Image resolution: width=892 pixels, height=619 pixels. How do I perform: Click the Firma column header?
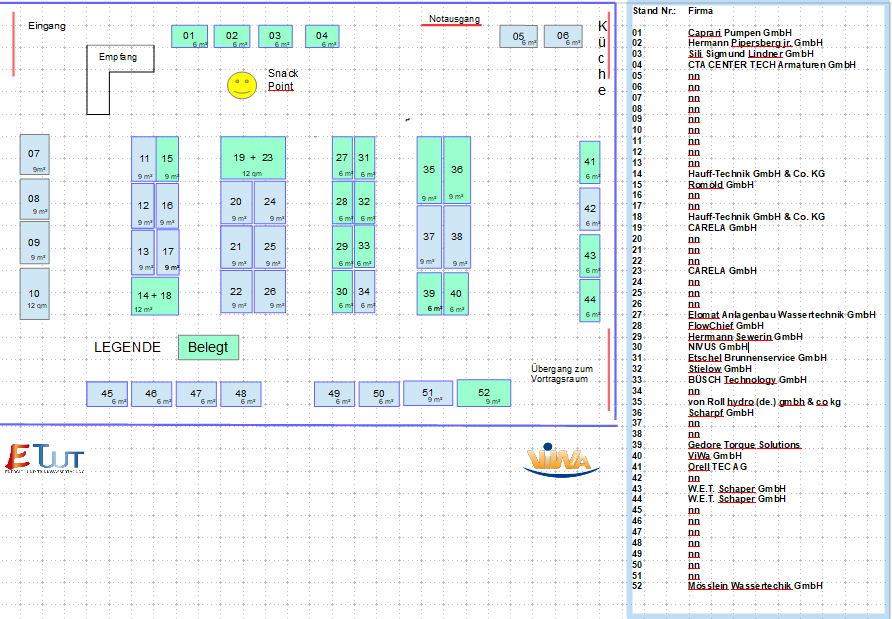(700, 11)
